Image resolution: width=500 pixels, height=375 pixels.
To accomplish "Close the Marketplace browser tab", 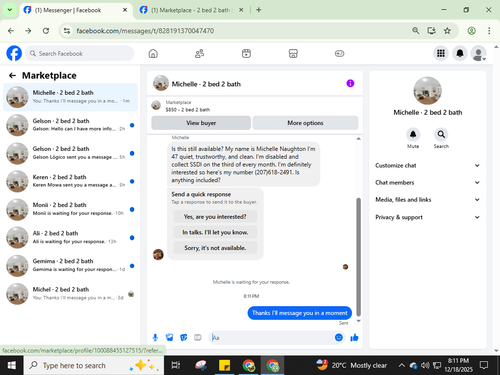I will tap(241, 10).
